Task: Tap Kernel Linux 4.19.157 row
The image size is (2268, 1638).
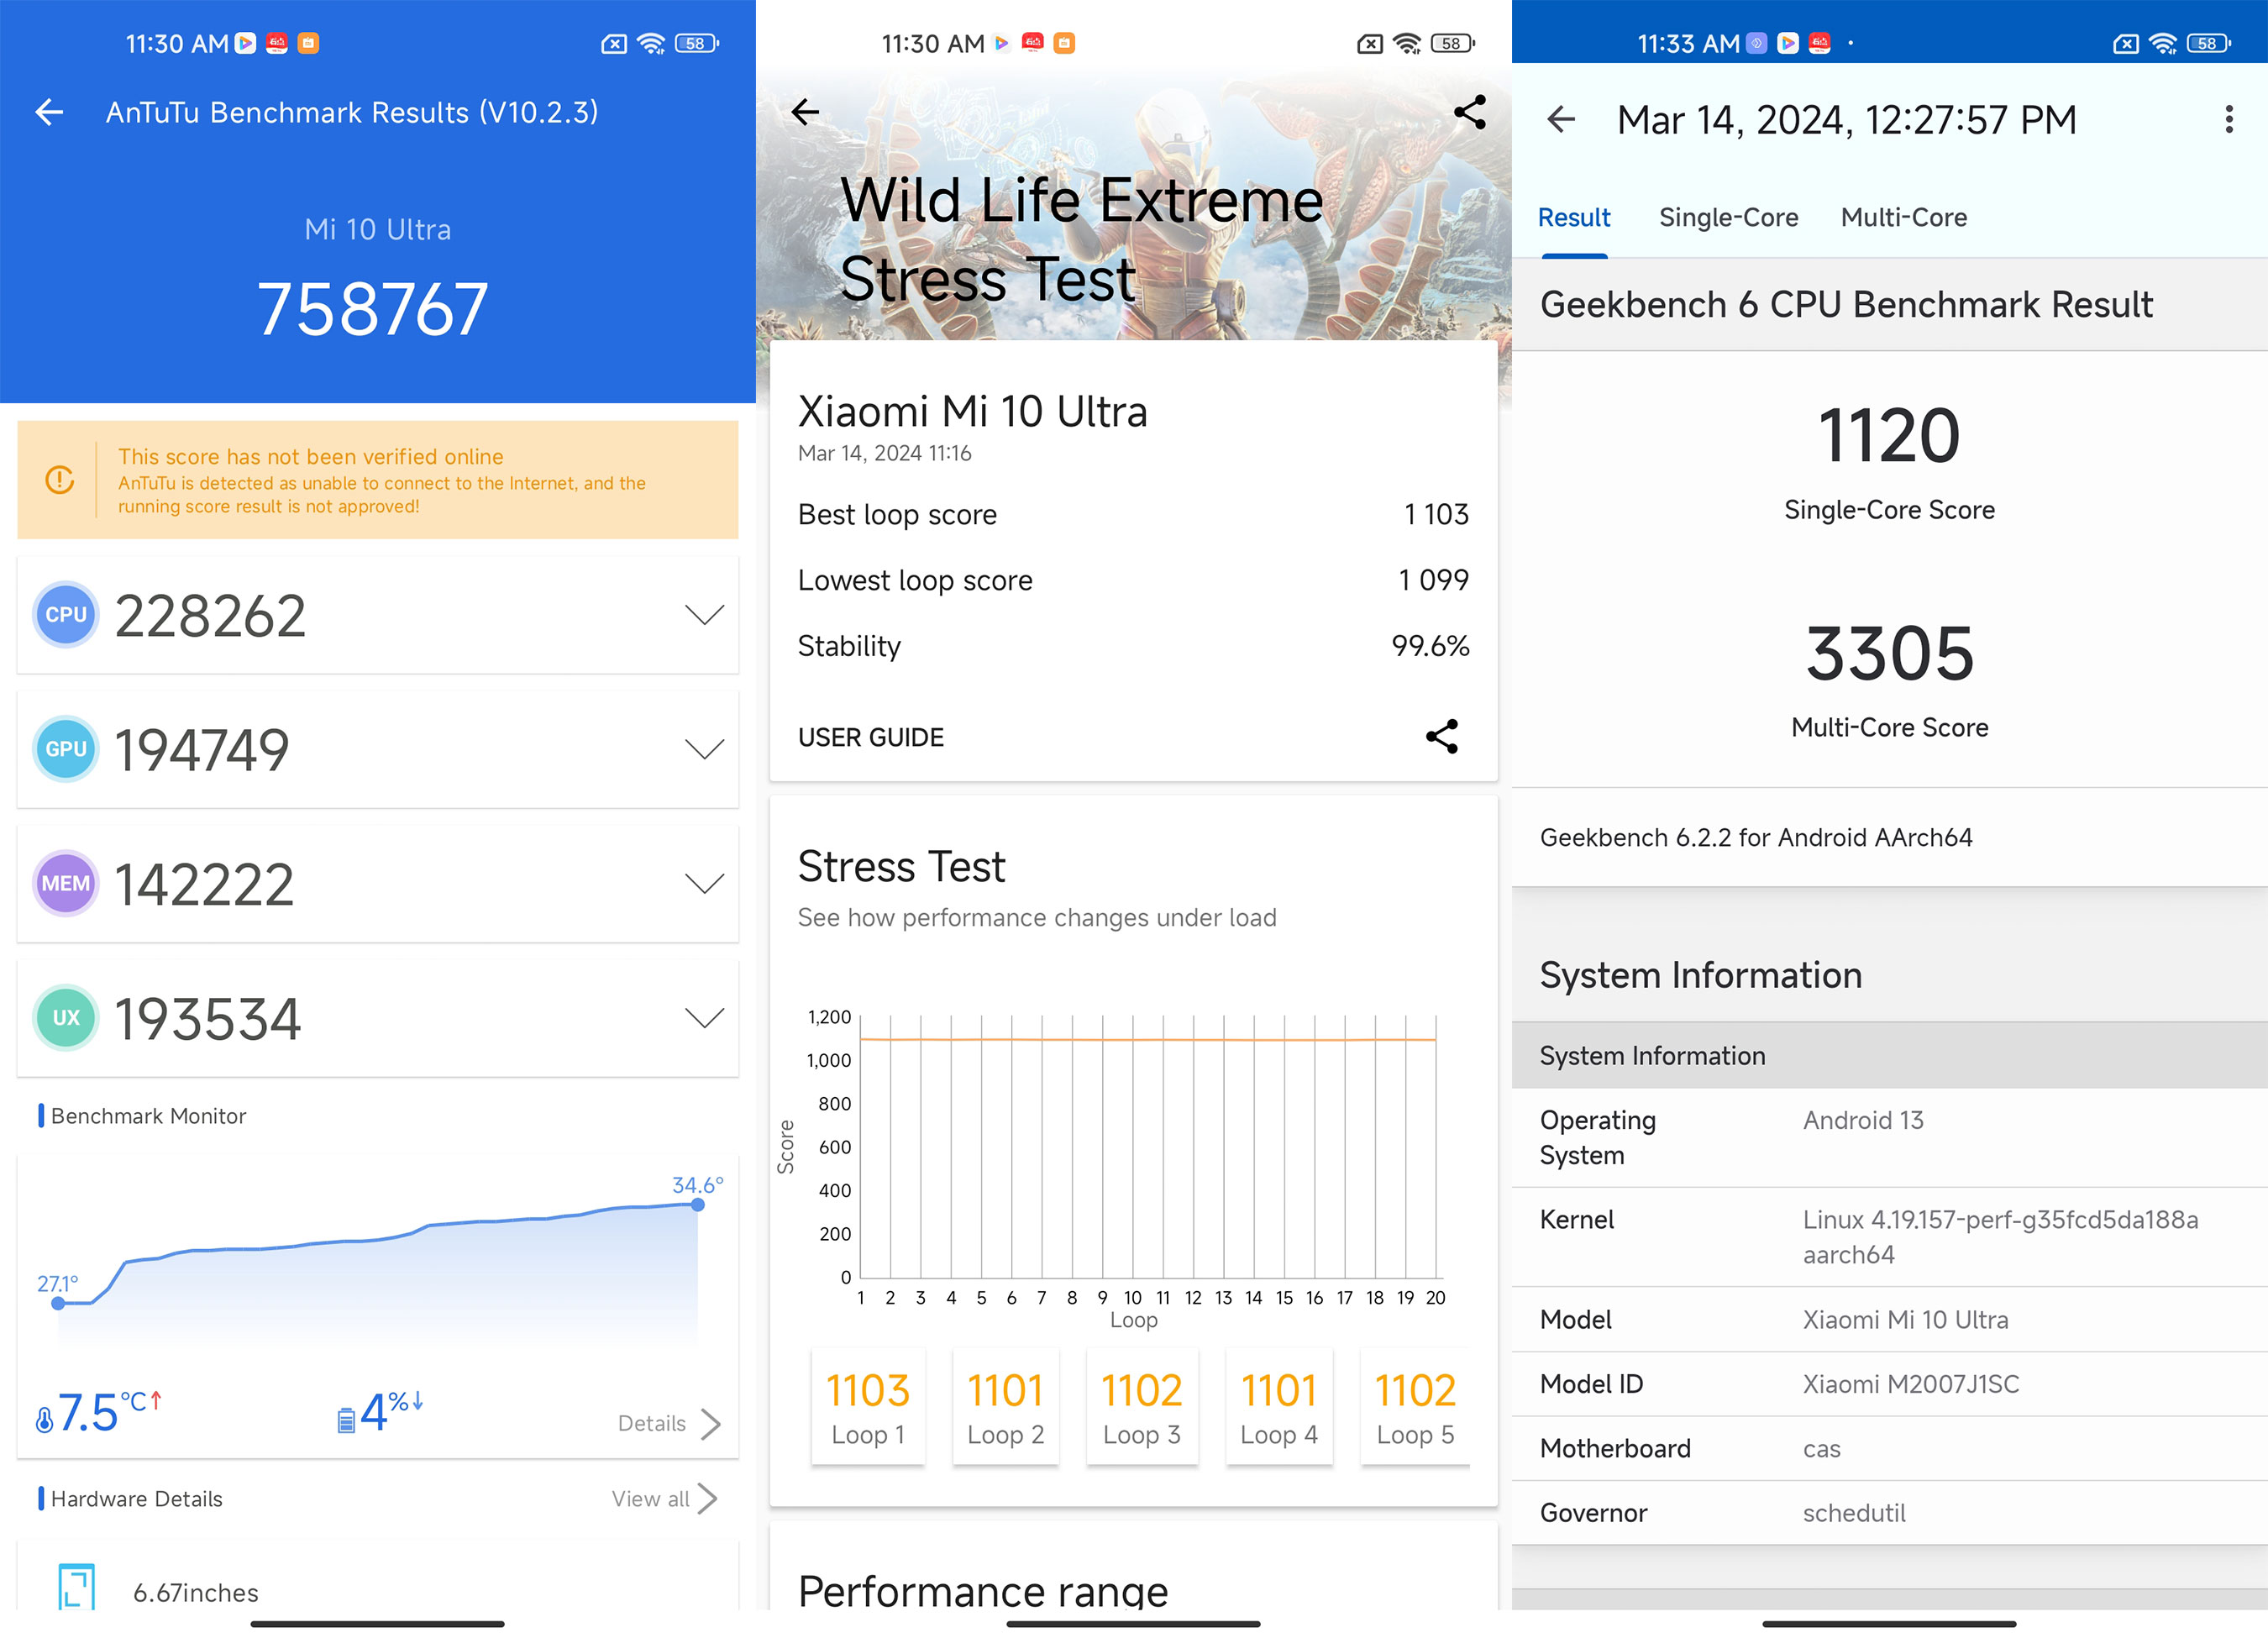Action: pos(1889,1237)
